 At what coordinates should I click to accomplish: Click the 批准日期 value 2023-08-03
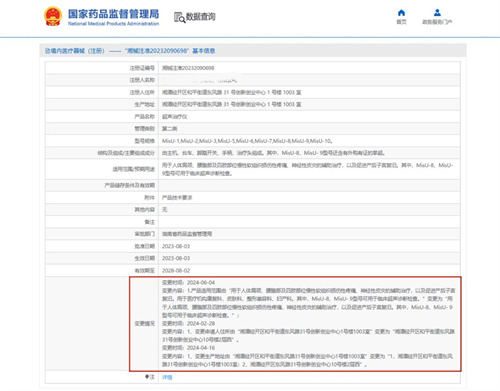point(176,246)
